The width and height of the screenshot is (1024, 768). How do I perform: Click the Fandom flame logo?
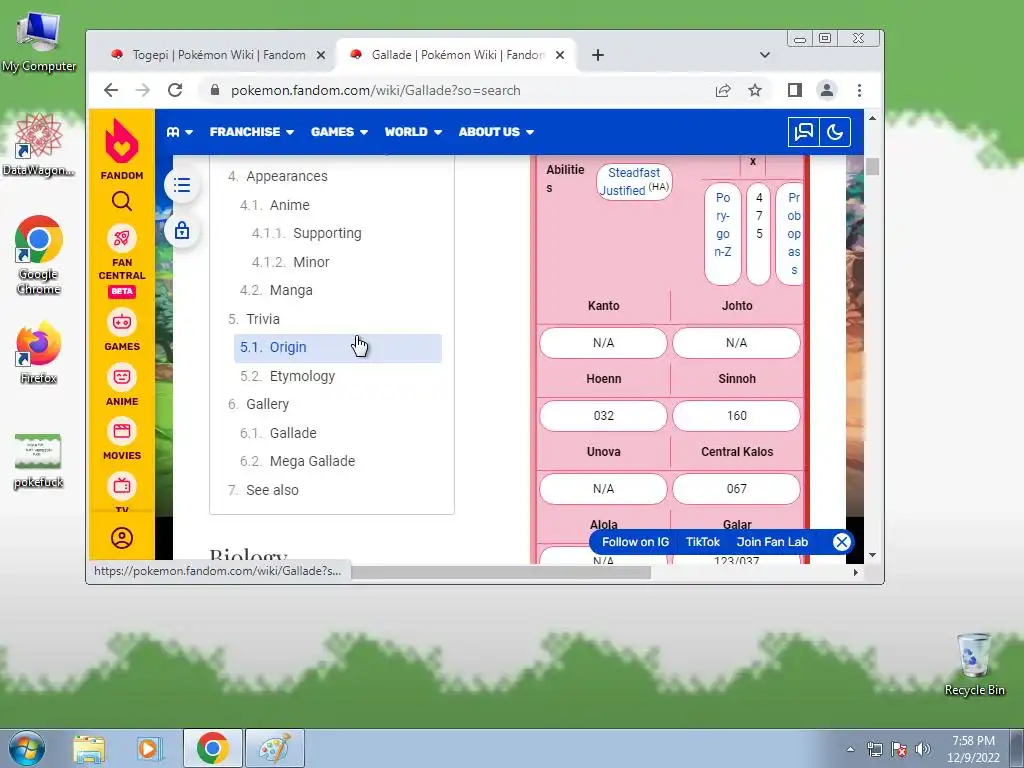coord(121,141)
